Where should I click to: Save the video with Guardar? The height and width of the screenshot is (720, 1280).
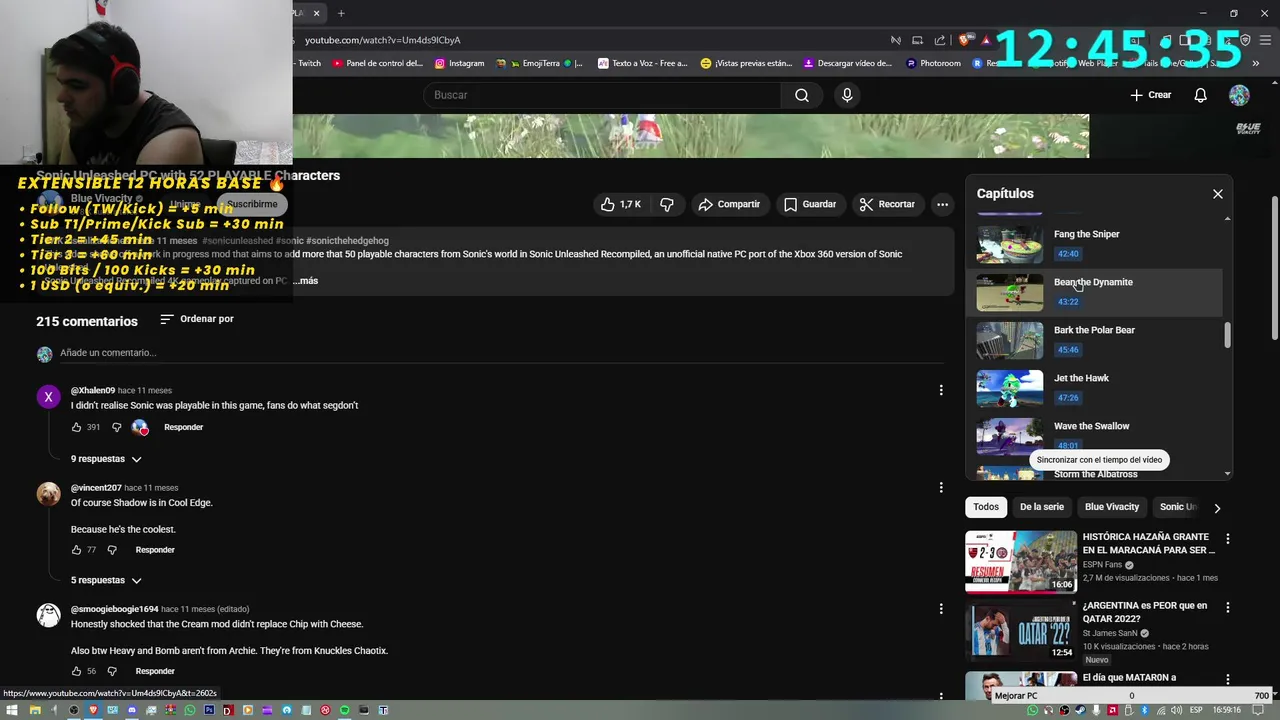coord(810,204)
